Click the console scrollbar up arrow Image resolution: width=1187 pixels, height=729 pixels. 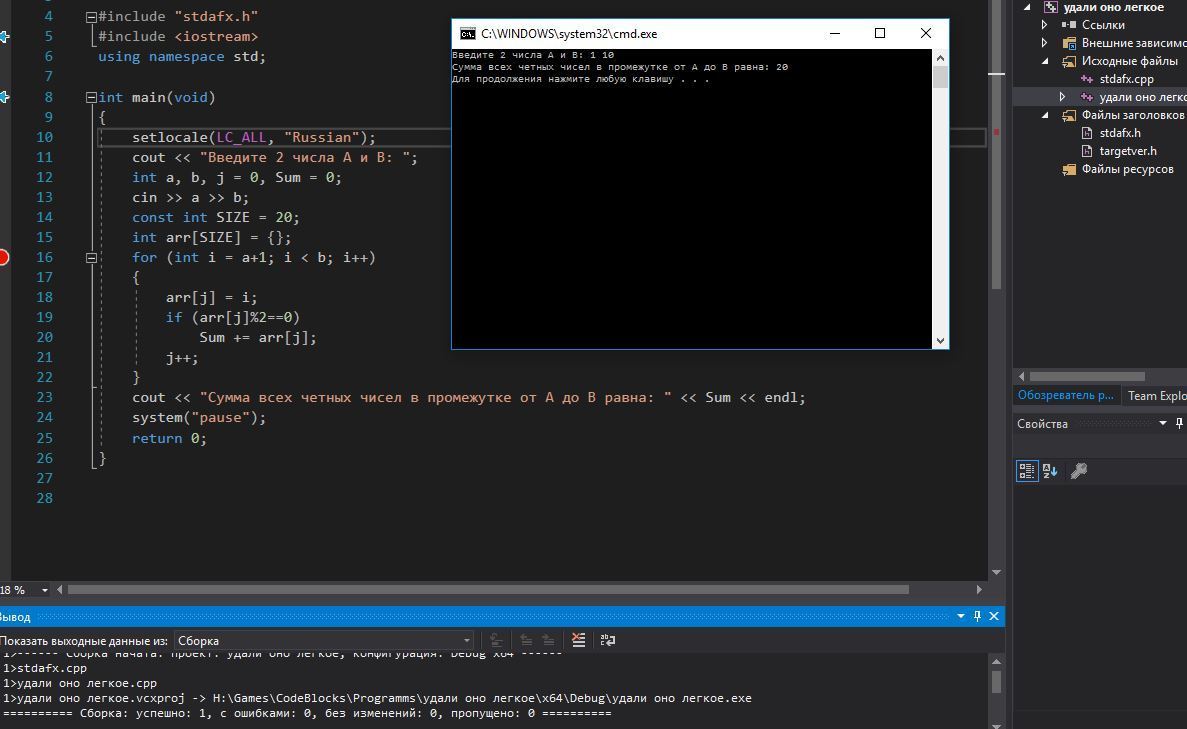tap(940, 58)
